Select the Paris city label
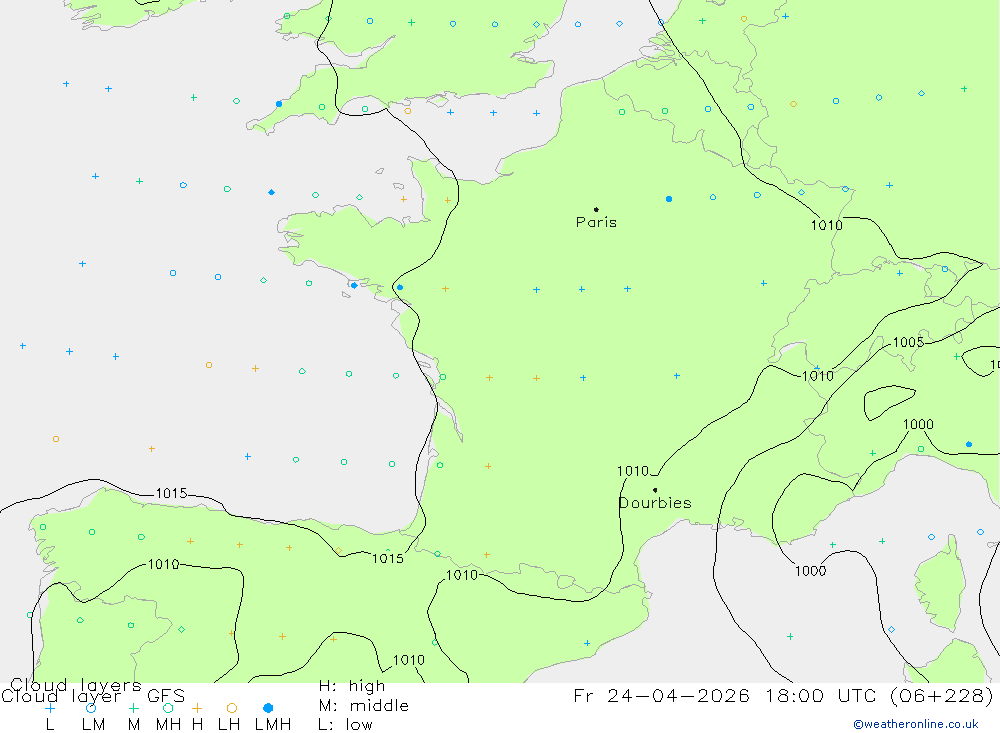The image size is (1000, 733). [x=596, y=222]
